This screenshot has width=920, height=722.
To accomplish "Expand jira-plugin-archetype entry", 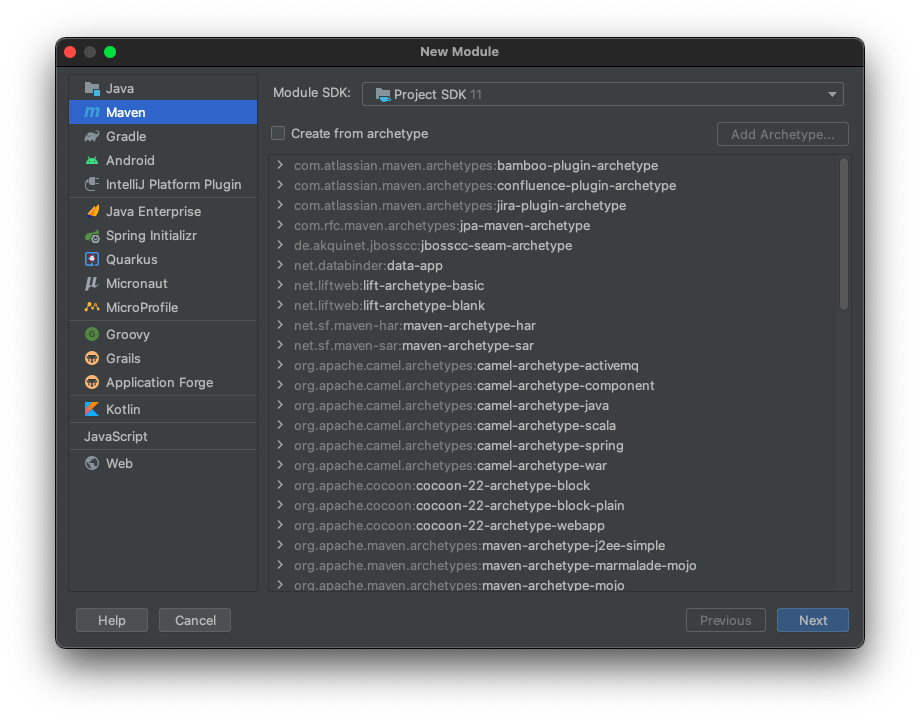I will click(x=280, y=205).
